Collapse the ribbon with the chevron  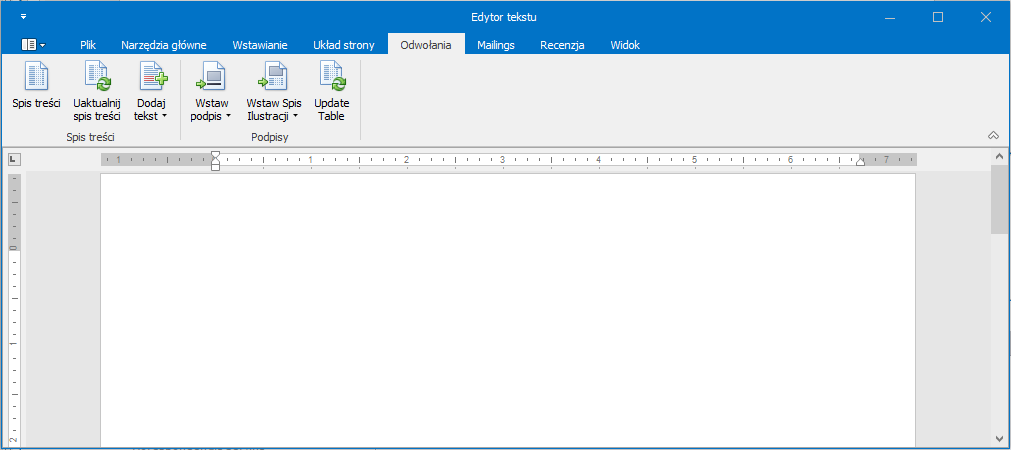pyautogui.click(x=993, y=135)
